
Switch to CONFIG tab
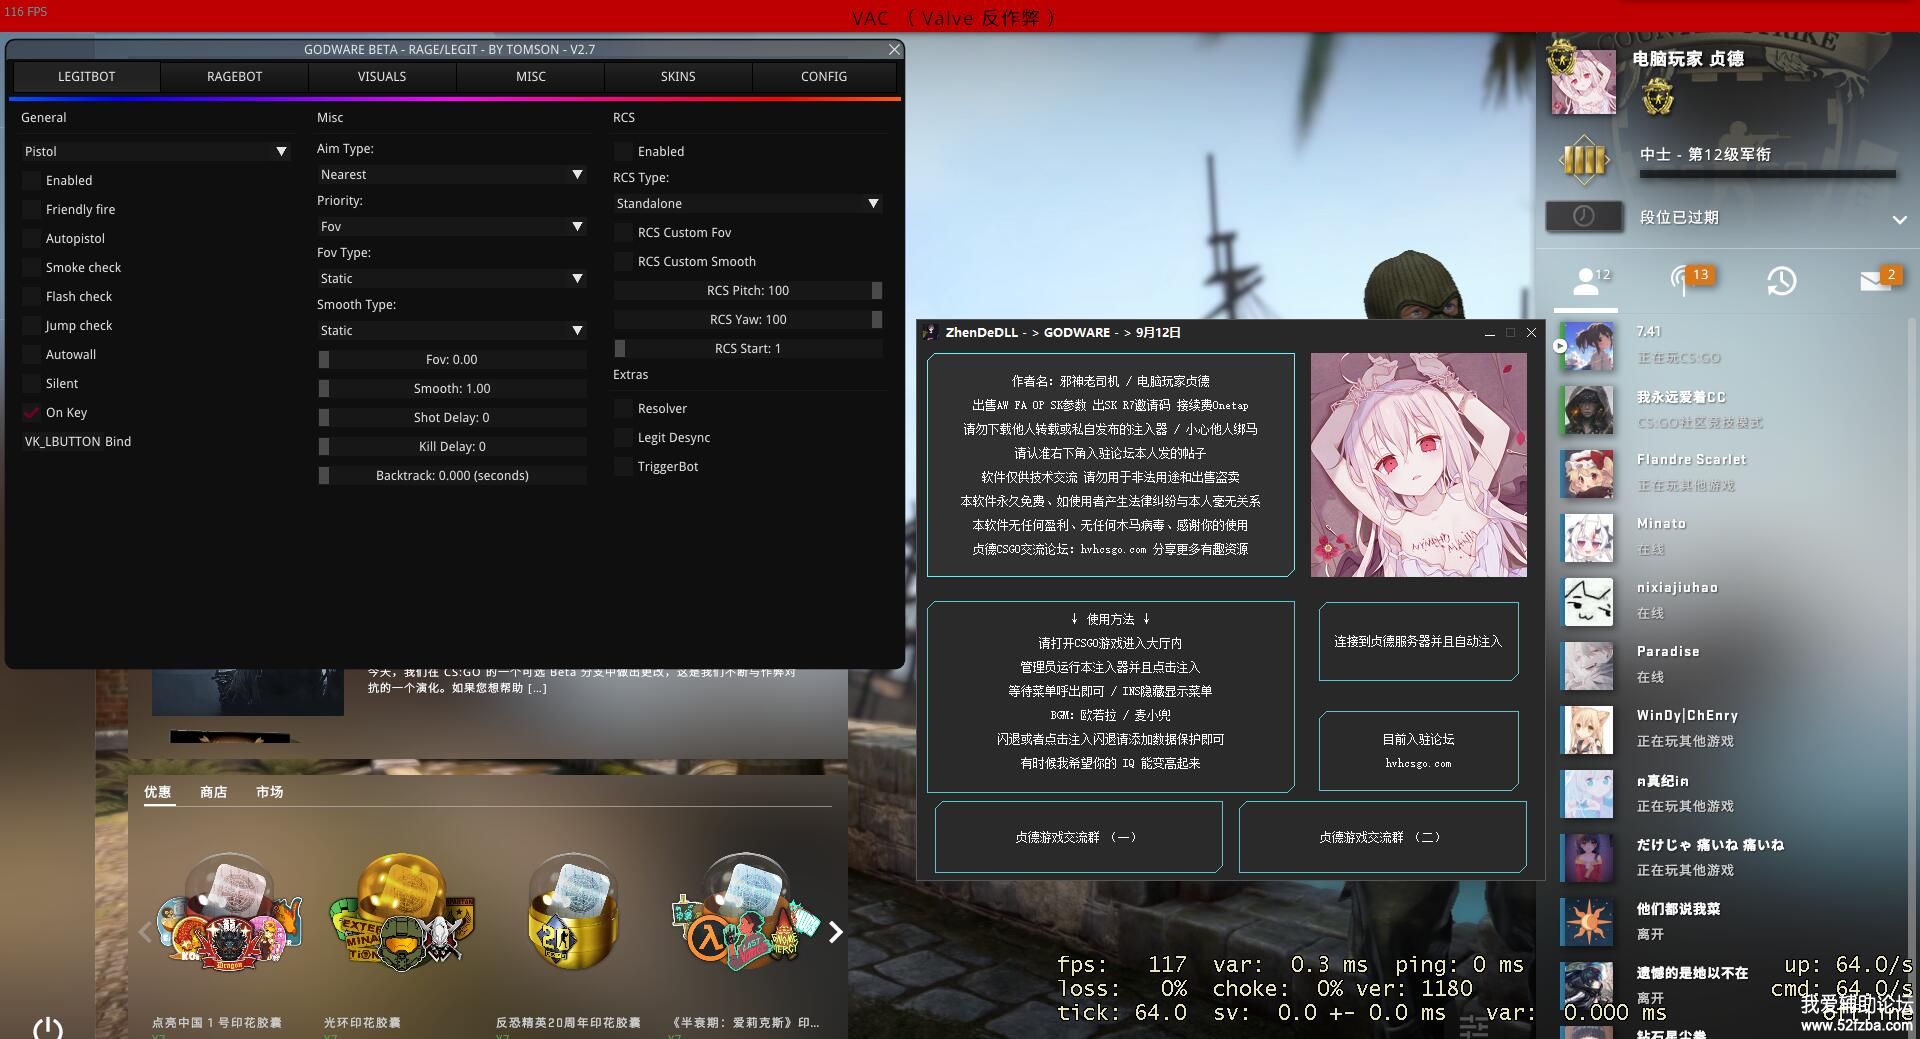pyautogui.click(x=824, y=76)
